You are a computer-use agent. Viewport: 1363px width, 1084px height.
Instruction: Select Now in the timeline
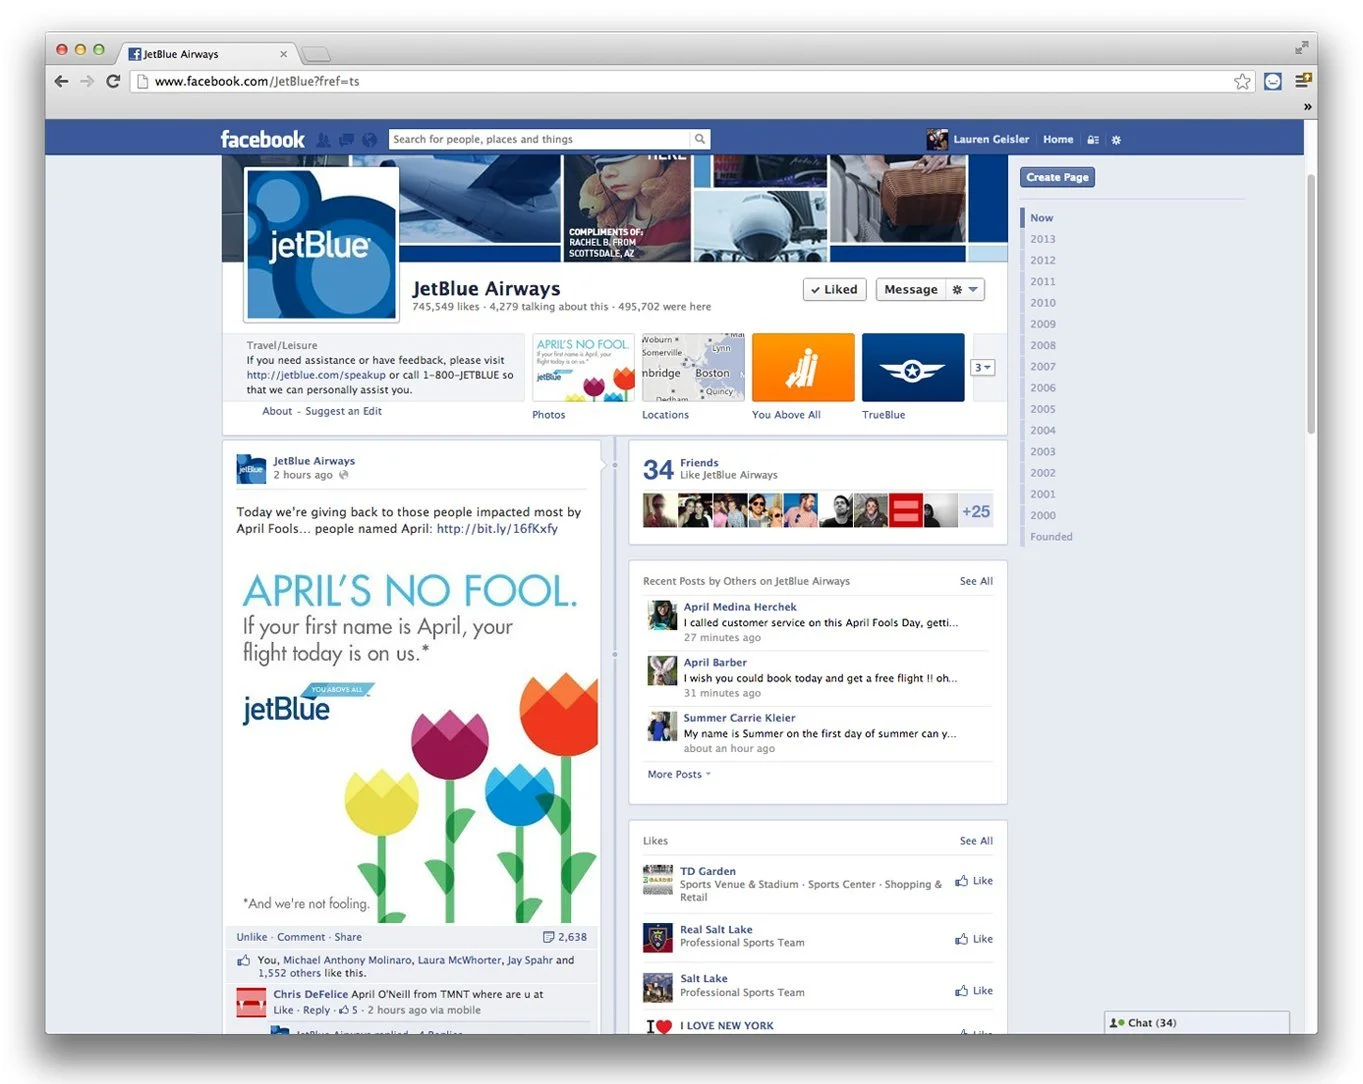[1041, 218]
